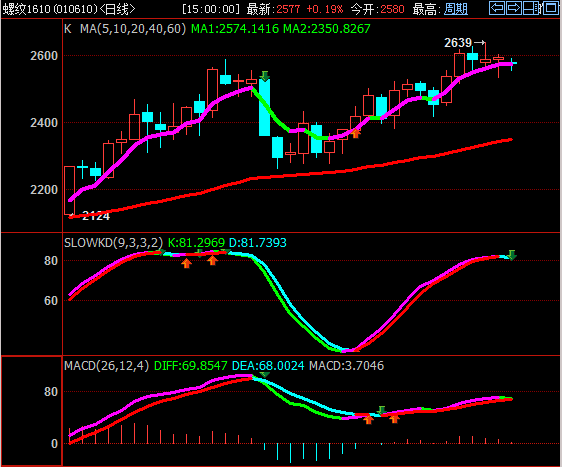The height and width of the screenshot is (467, 562).
Task: Click the last candlestick on the price chart
Action: point(512,64)
